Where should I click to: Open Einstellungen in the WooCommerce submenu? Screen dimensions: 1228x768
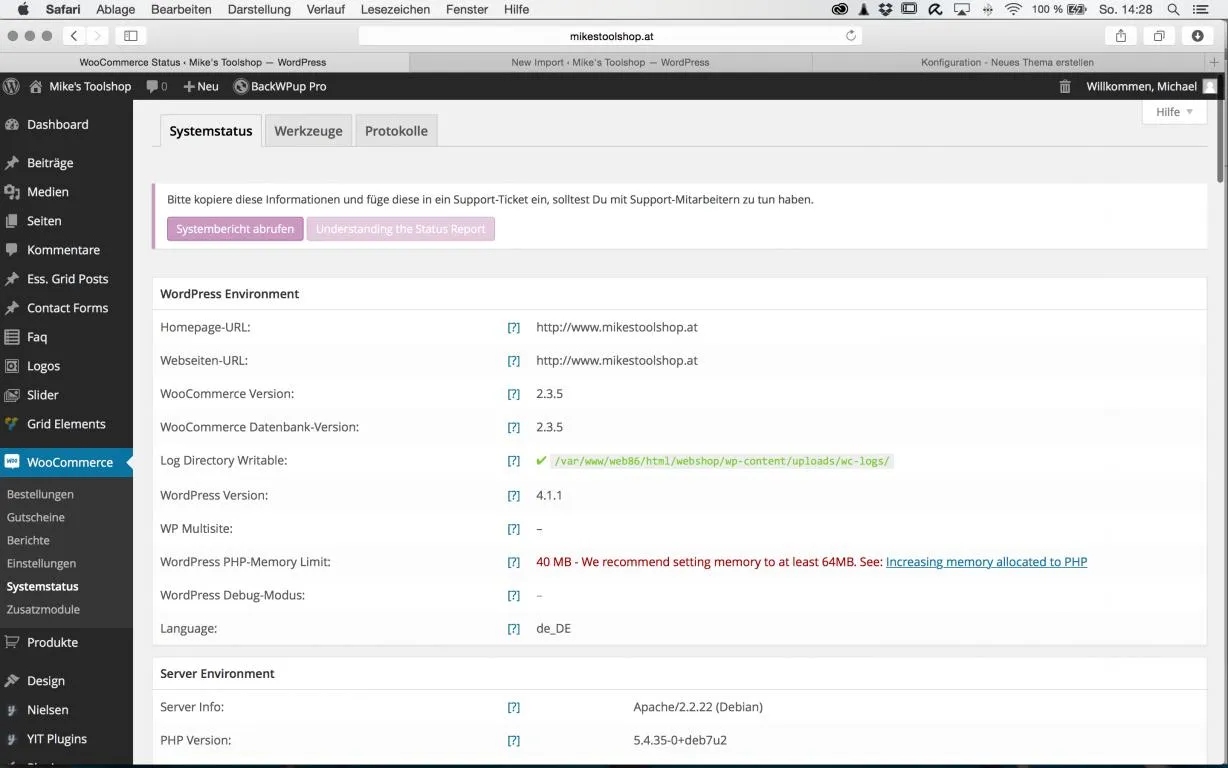[41, 563]
